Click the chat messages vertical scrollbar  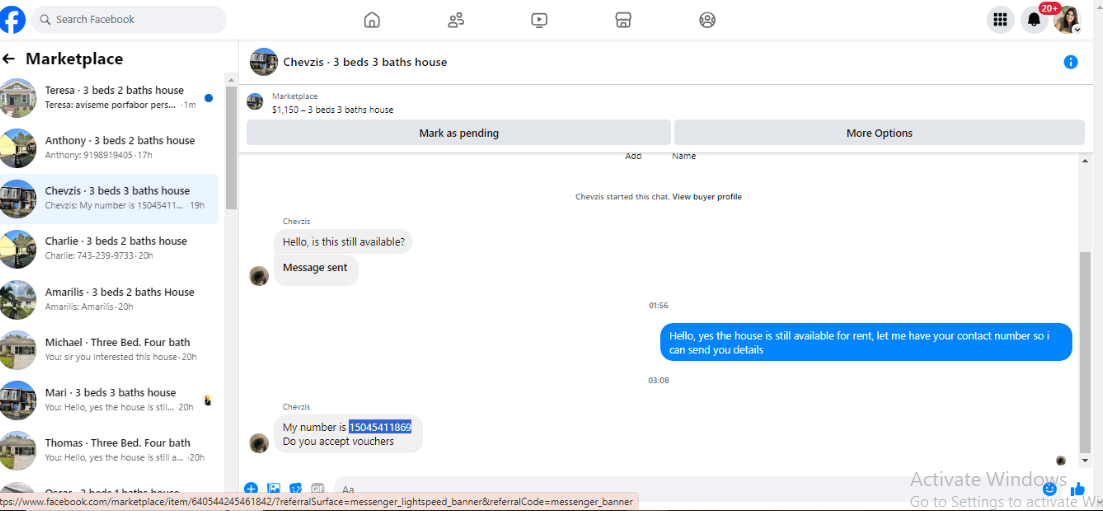[1085, 352]
